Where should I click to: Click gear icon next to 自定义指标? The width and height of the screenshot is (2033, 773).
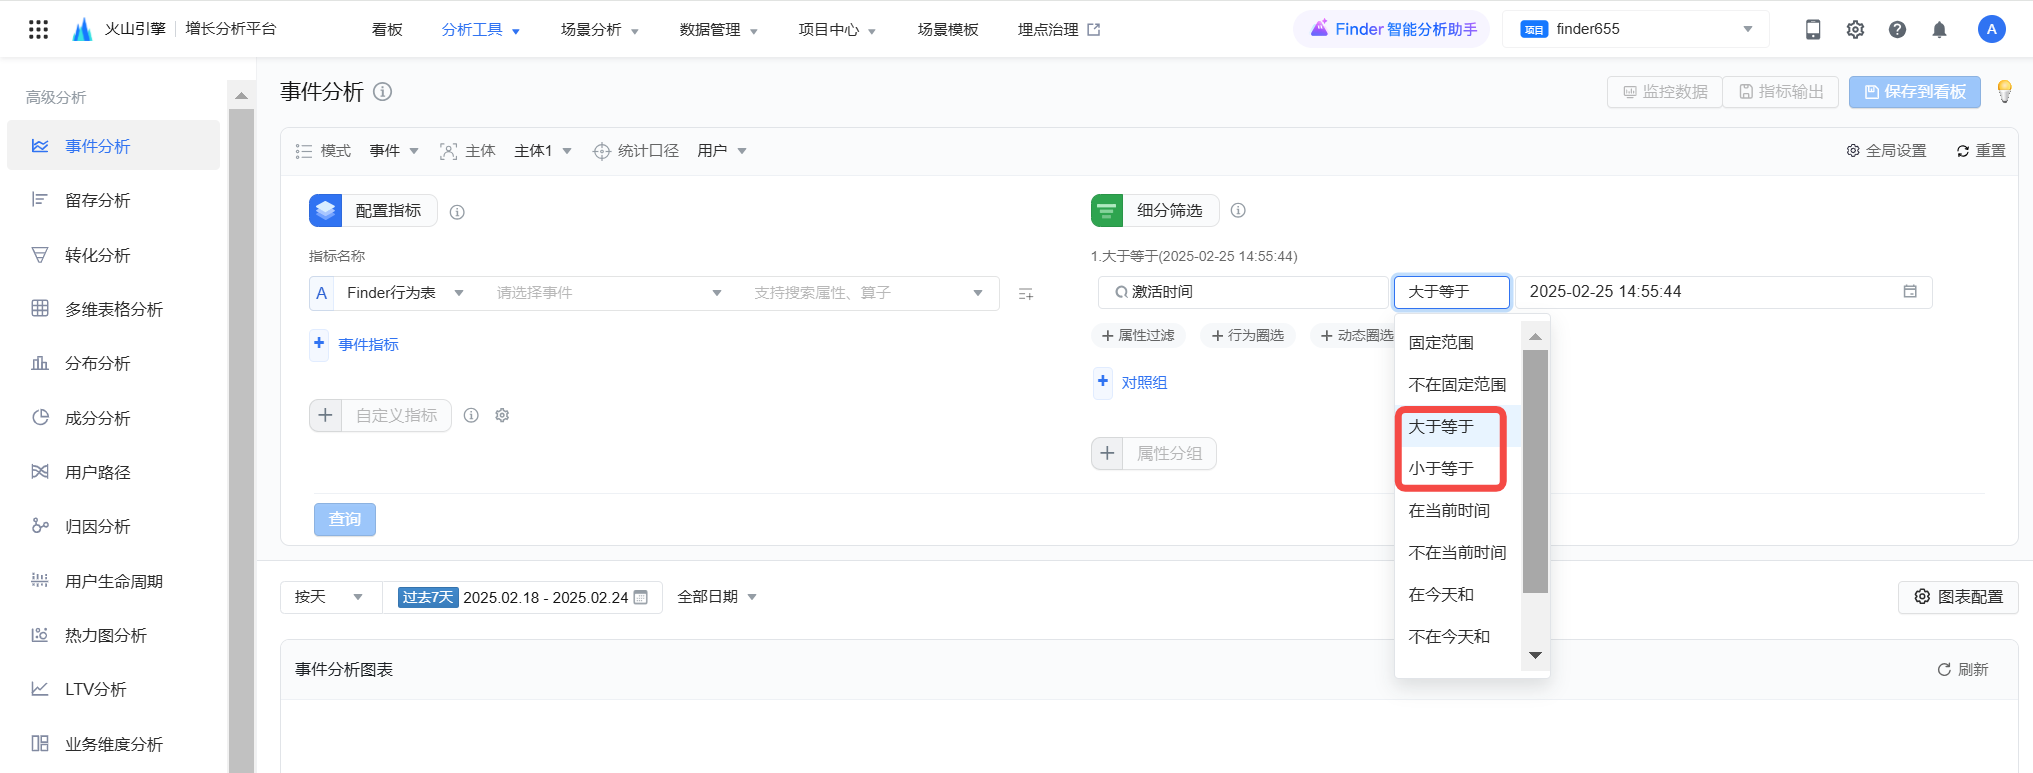pos(503,415)
